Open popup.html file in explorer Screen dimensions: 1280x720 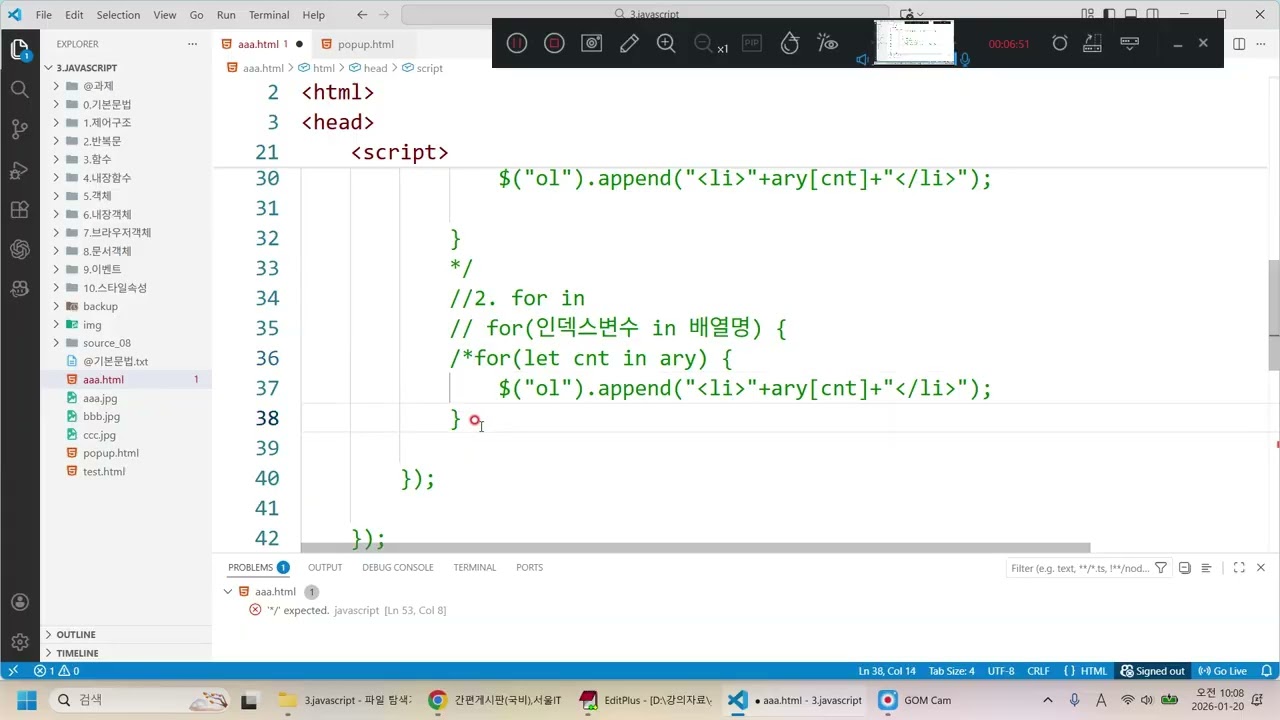click(x=110, y=453)
